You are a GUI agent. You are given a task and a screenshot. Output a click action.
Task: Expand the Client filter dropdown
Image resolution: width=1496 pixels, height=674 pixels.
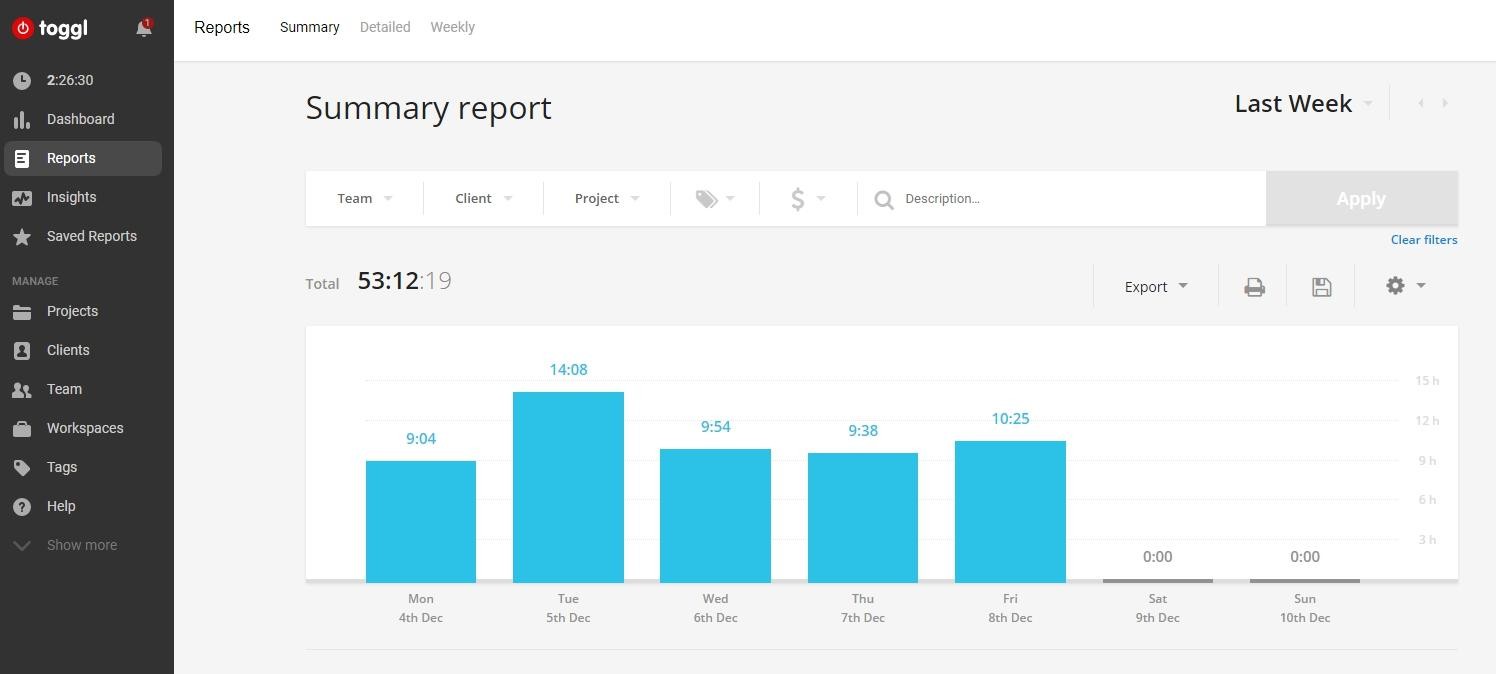pyautogui.click(x=483, y=199)
